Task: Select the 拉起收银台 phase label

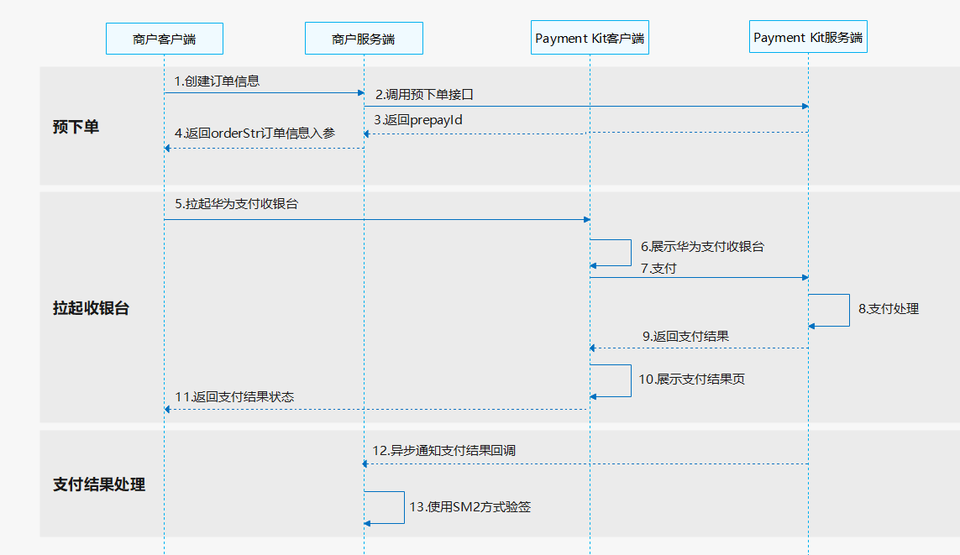Action: 91,308
